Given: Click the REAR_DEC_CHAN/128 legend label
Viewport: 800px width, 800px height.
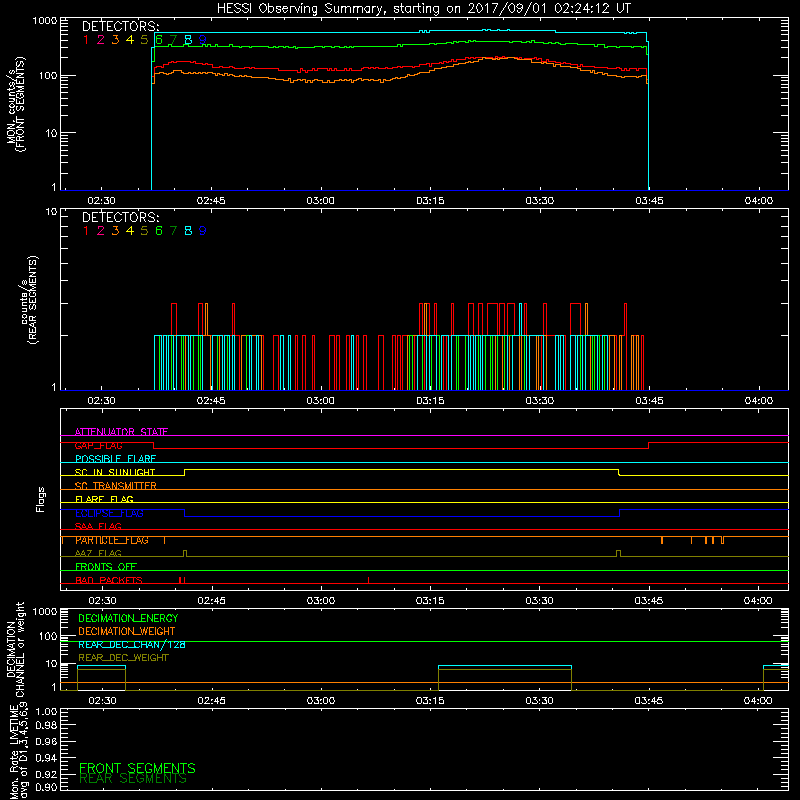Looking at the screenshot, I should point(132,645).
